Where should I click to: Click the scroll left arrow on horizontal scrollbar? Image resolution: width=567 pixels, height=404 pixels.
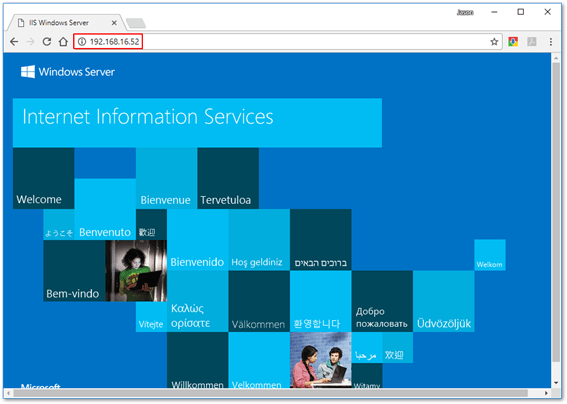[x=8, y=393]
